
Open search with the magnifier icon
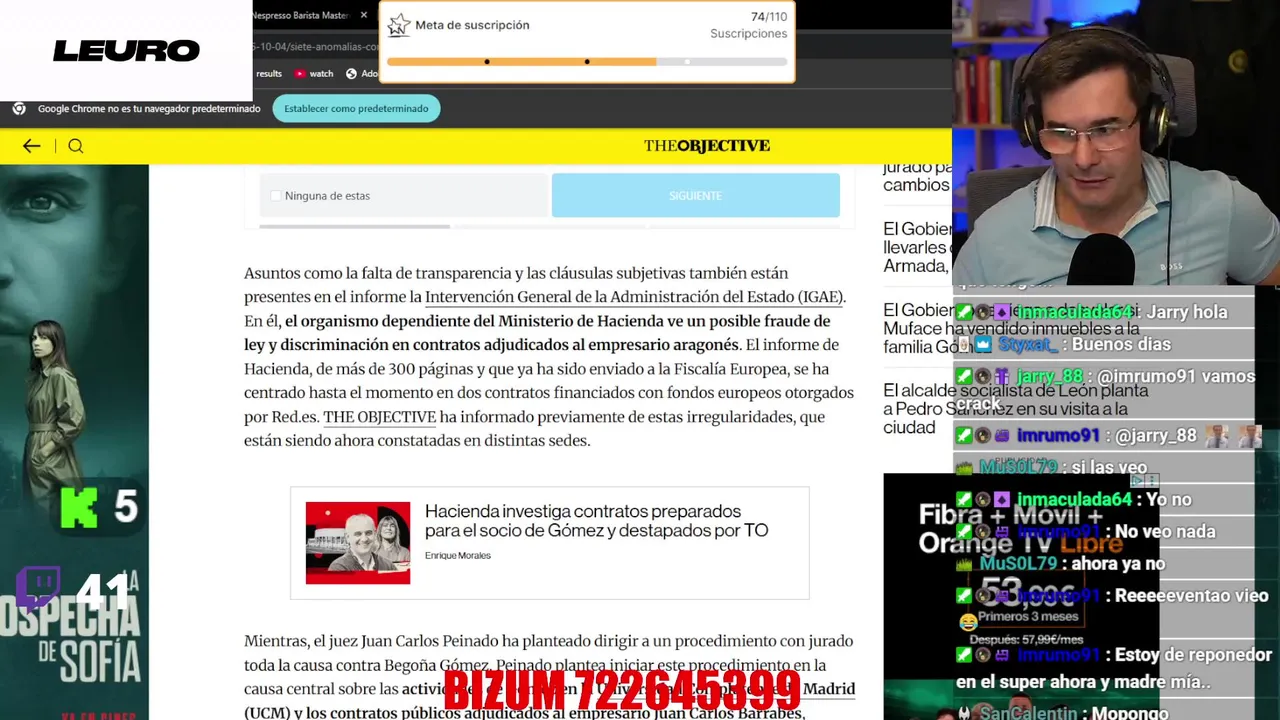[76, 146]
